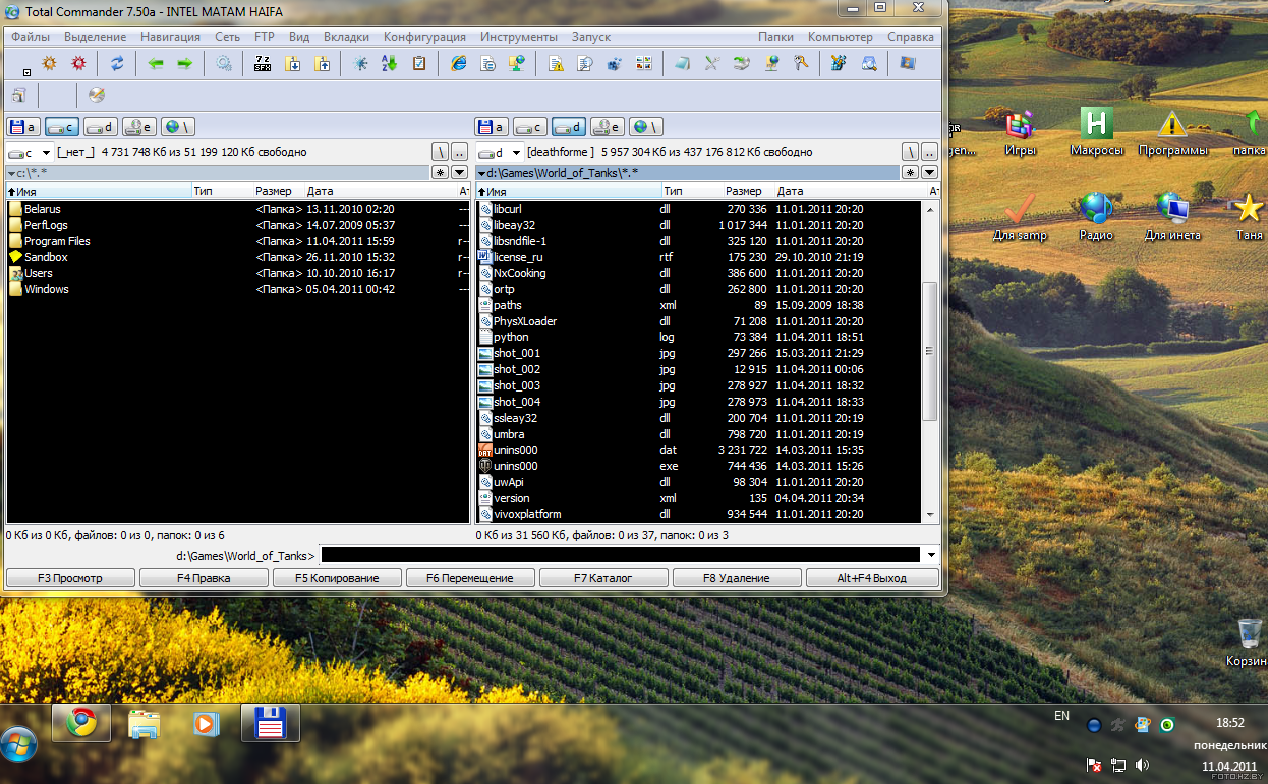
Task: Open the Файлы menu
Action: click(31, 37)
